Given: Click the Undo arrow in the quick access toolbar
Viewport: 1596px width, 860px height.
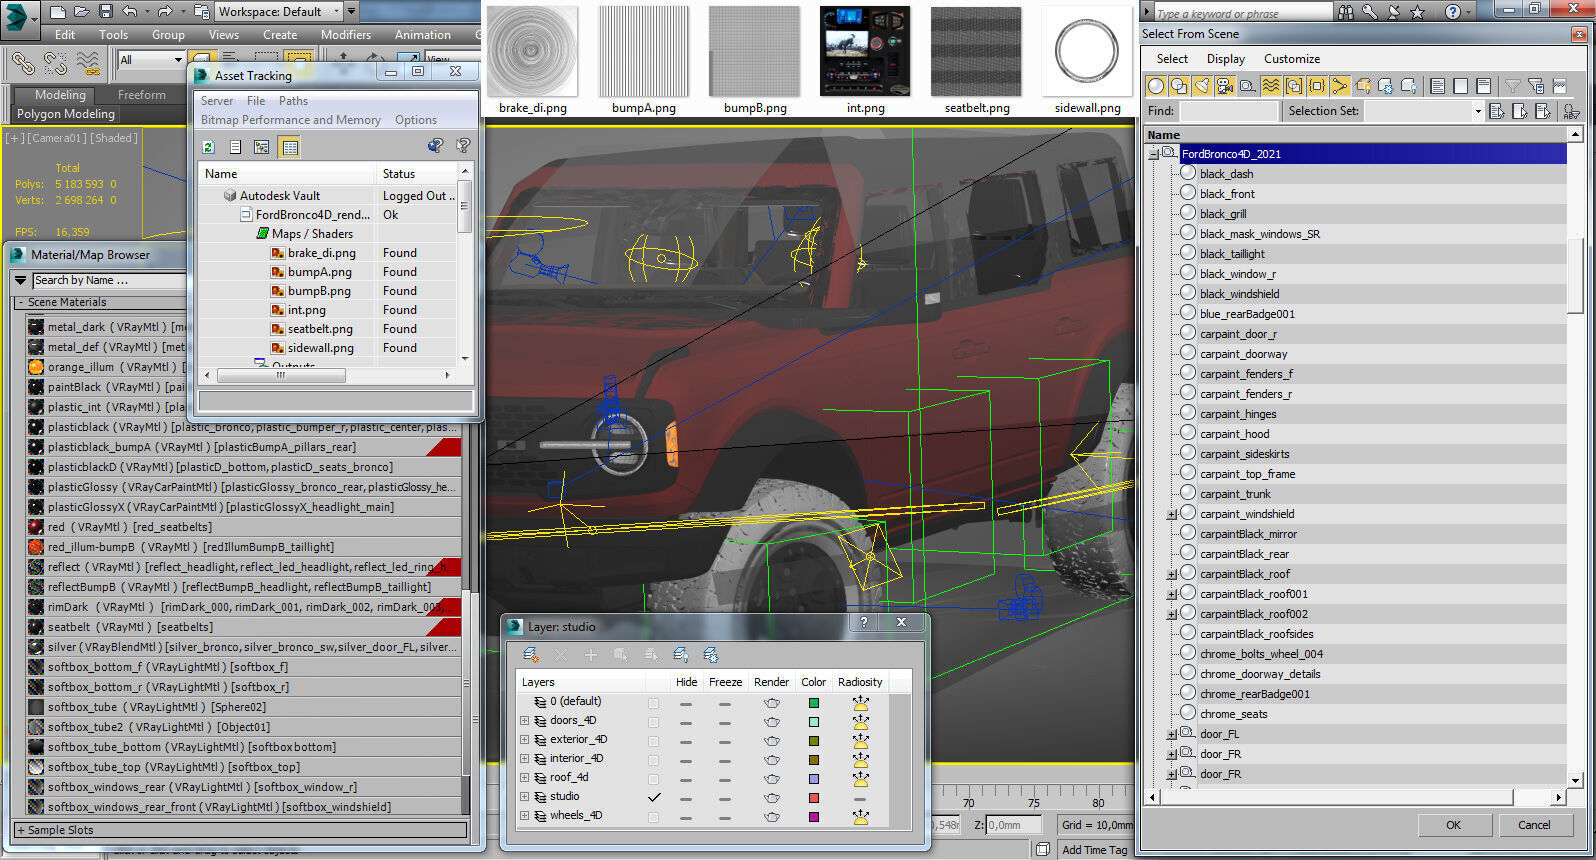Looking at the screenshot, I should [x=130, y=12].
